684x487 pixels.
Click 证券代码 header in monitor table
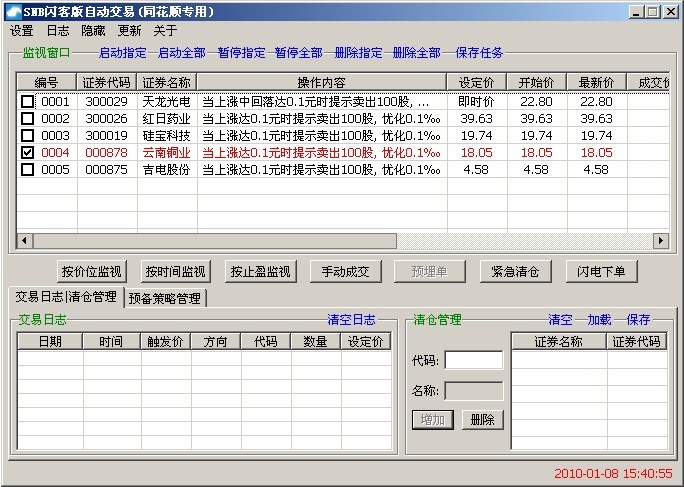[x=106, y=82]
